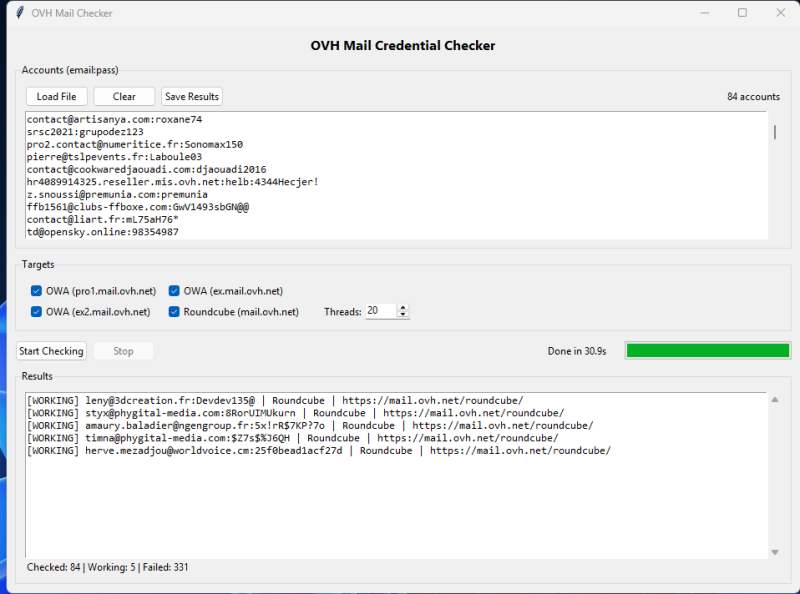Close the OVH Mail Checker window
Viewport: 800px width, 594px height.
(781, 13)
